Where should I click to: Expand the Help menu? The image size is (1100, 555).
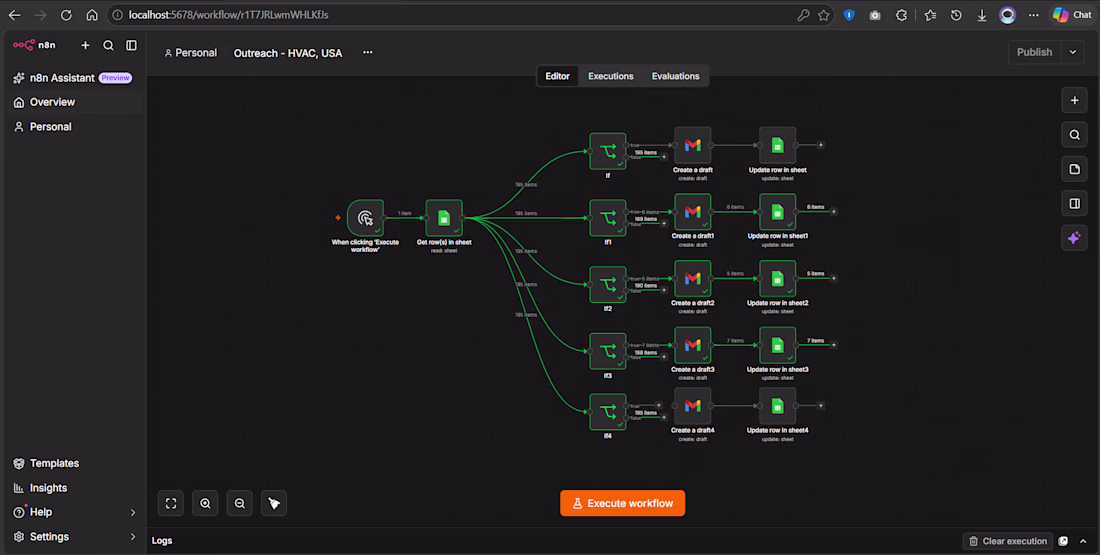(74, 512)
